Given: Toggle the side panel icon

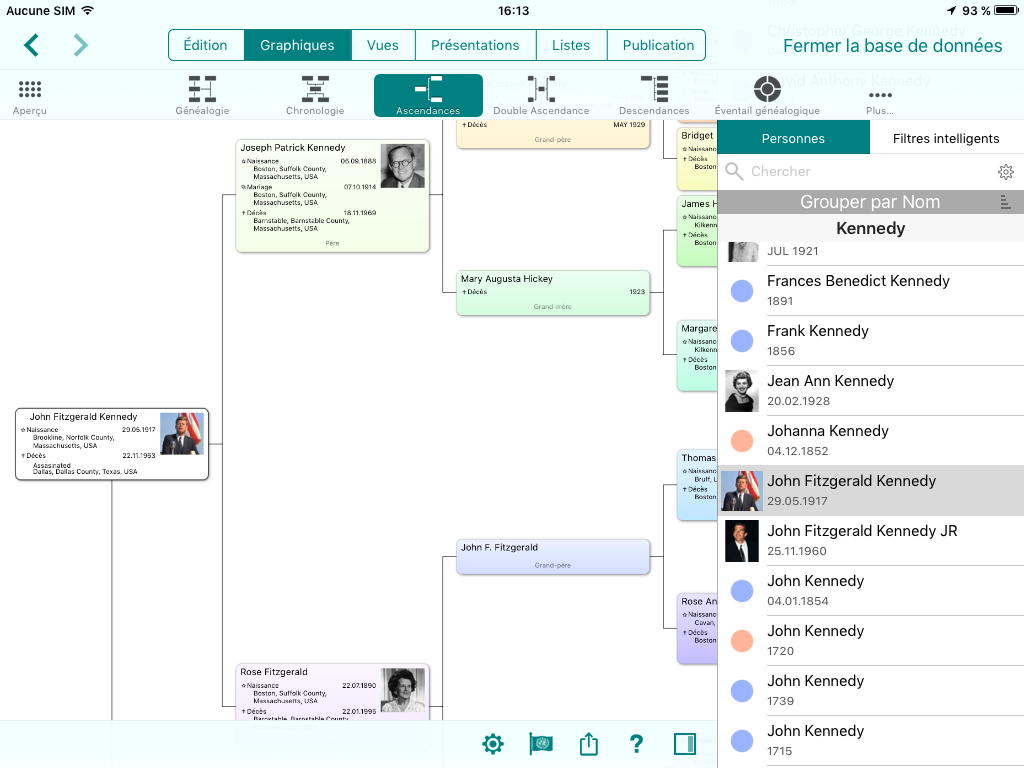Looking at the screenshot, I should tap(684, 744).
